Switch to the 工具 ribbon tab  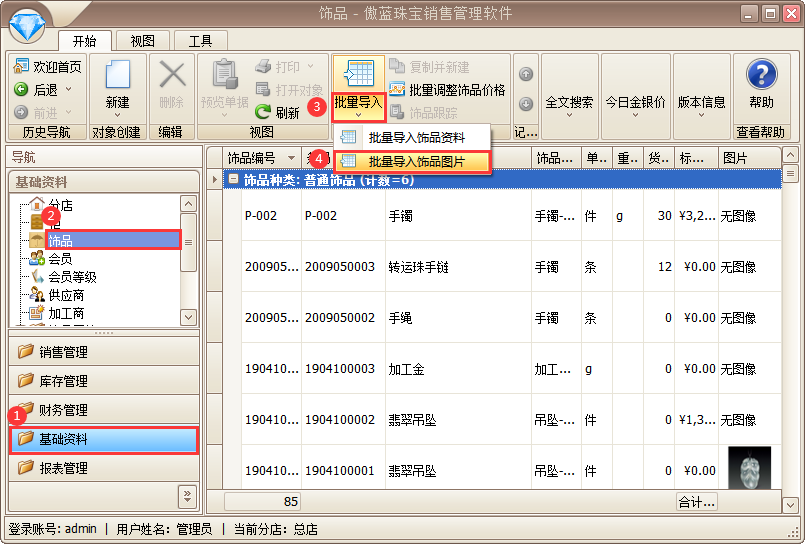click(200, 41)
